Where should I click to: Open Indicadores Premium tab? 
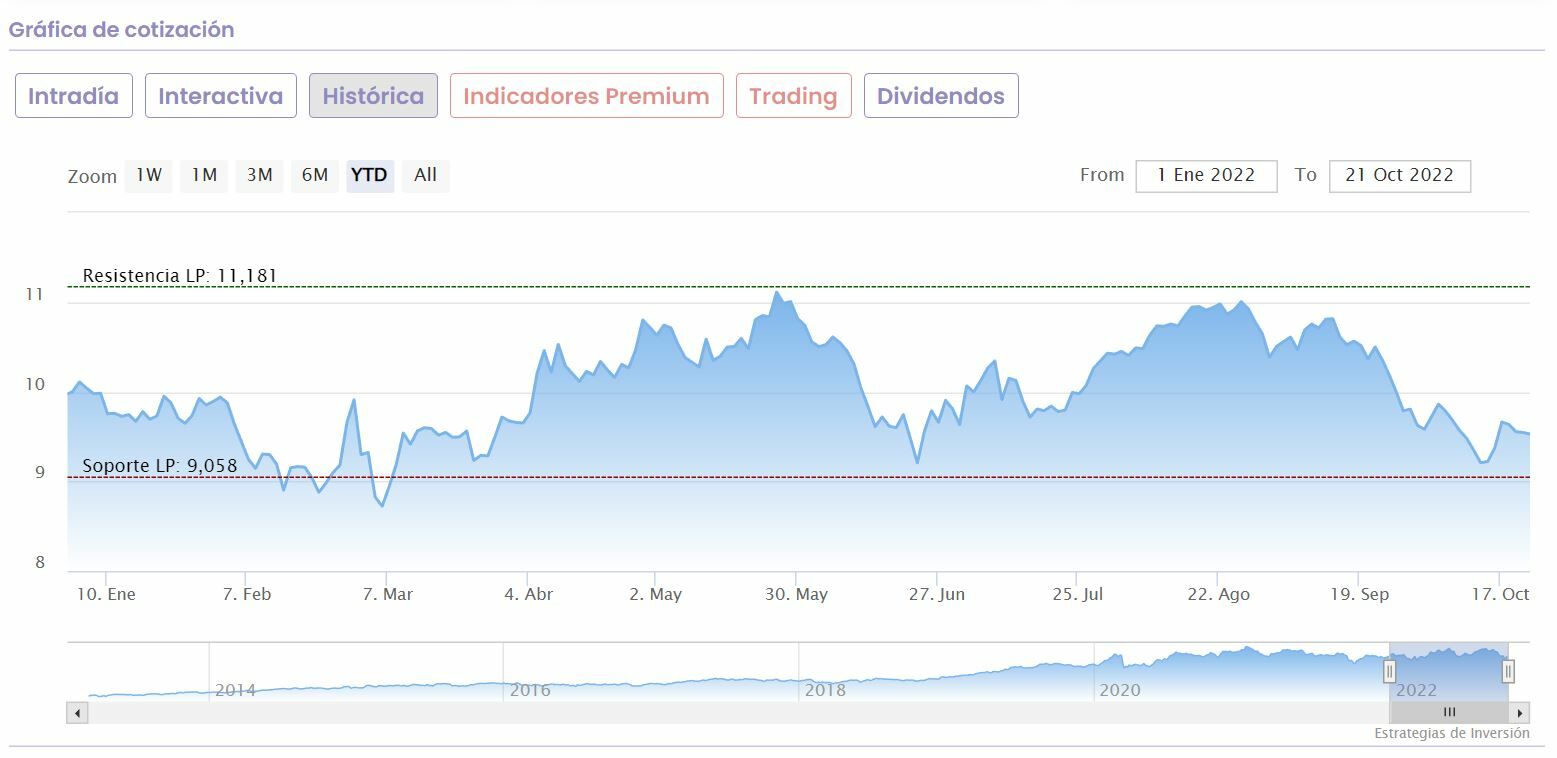pos(586,96)
